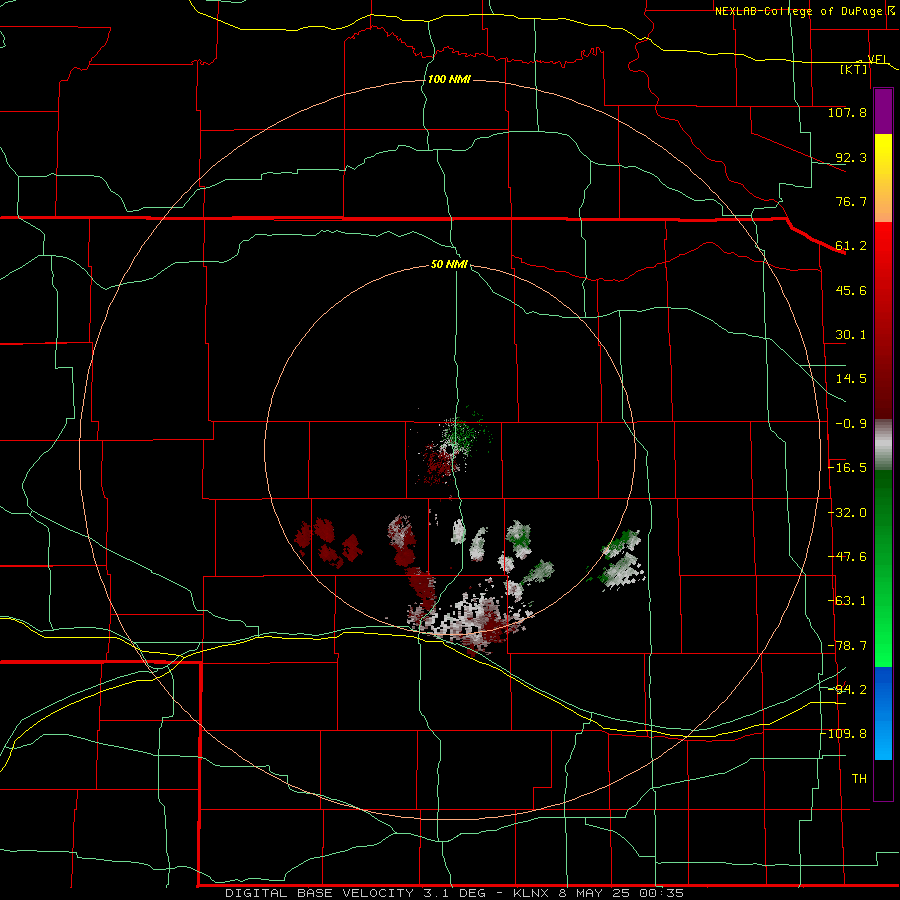Click the [KT] units label
The height and width of the screenshot is (900, 900).
tap(854, 69)
